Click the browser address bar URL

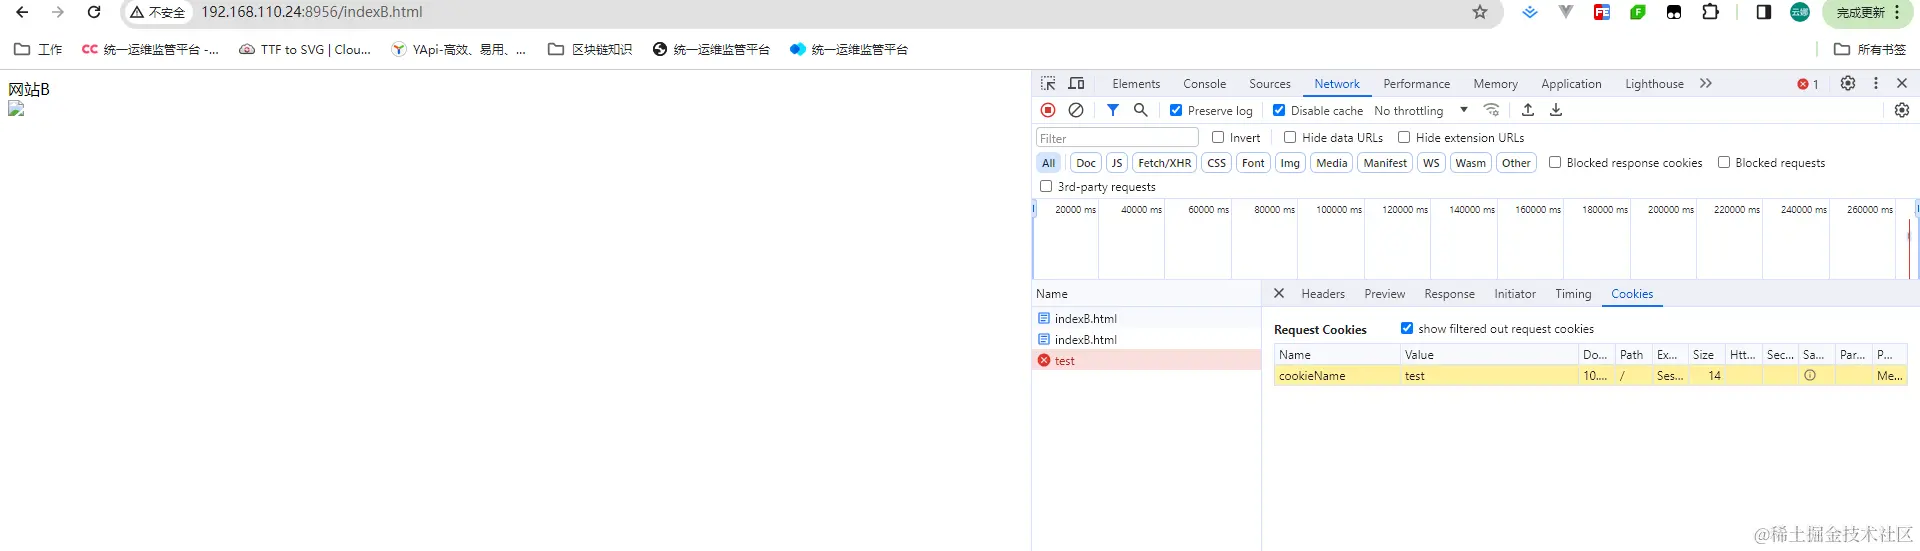[312, 12]
